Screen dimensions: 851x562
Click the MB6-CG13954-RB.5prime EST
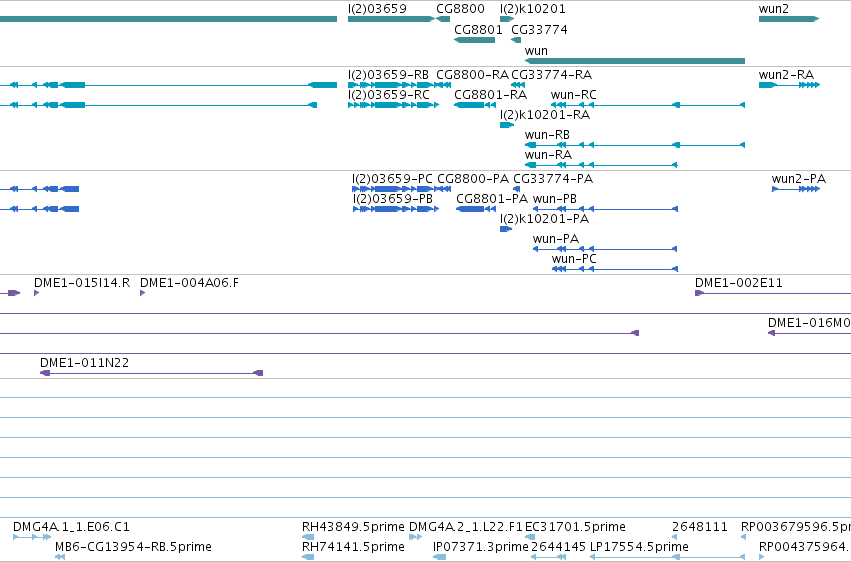(60, 557)
